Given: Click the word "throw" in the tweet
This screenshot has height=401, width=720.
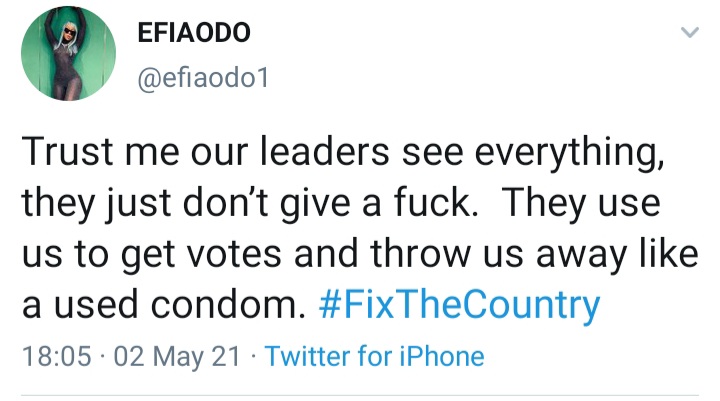Looking at the screenshot, I should coord(420,253).
